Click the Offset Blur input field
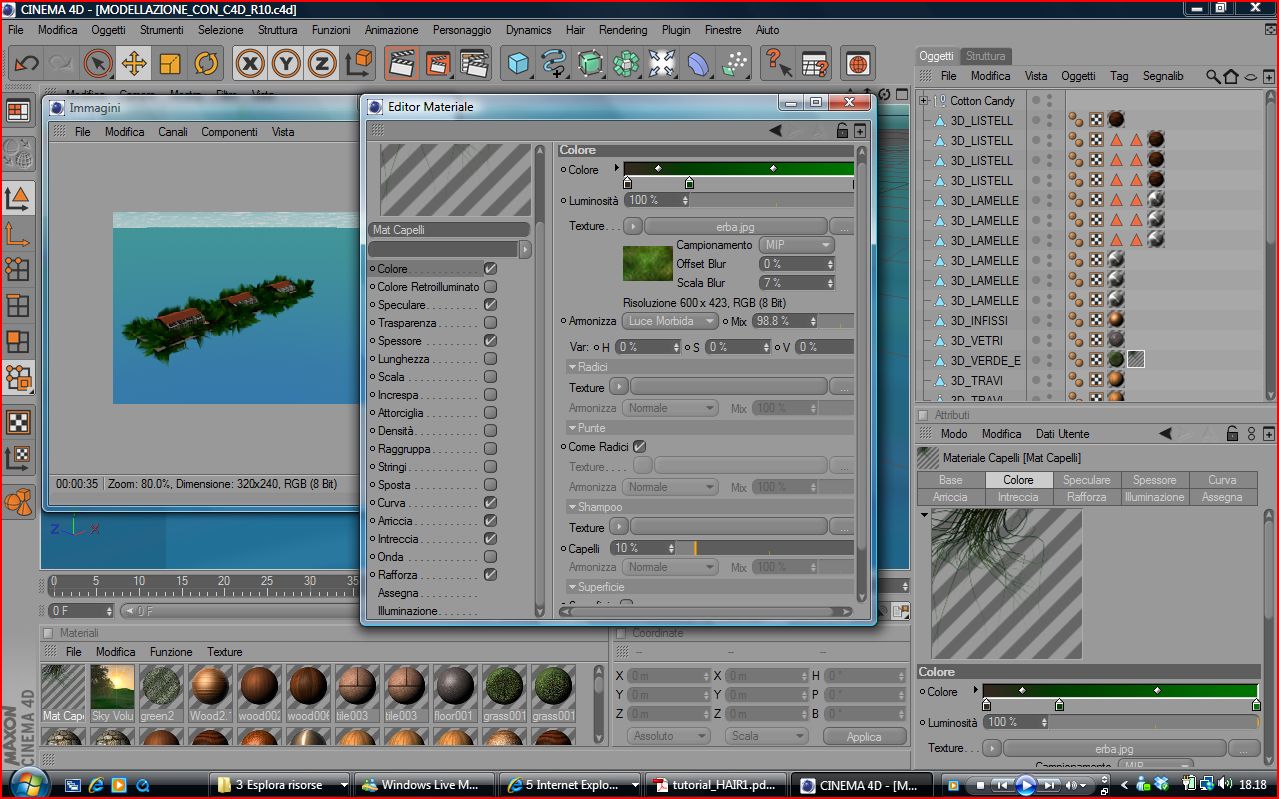1279x799 pixels. tap(796, 264)
